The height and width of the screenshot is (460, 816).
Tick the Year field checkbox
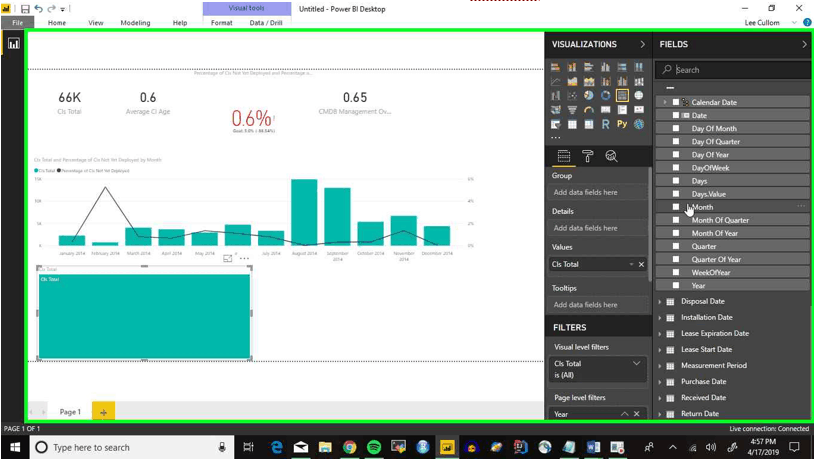tap(676, 285)
